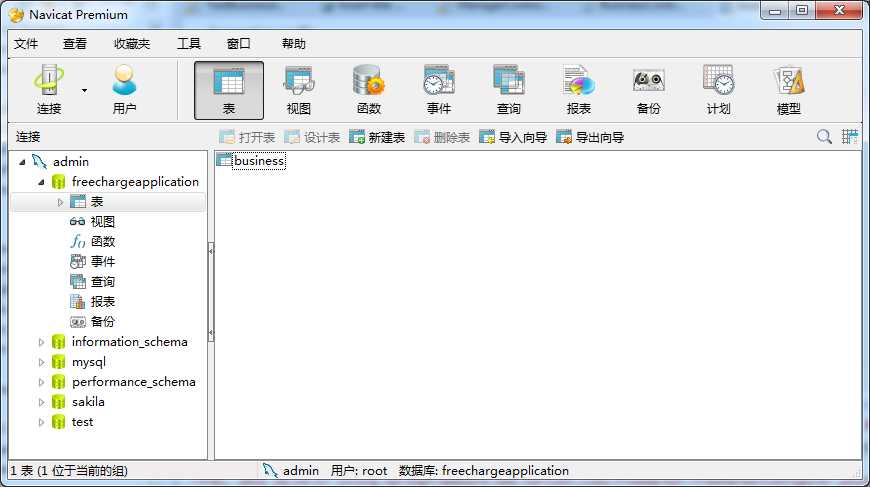The image size is (870, 487).
Task: Open the 收藏夹 menu
Action: point(132,43)
